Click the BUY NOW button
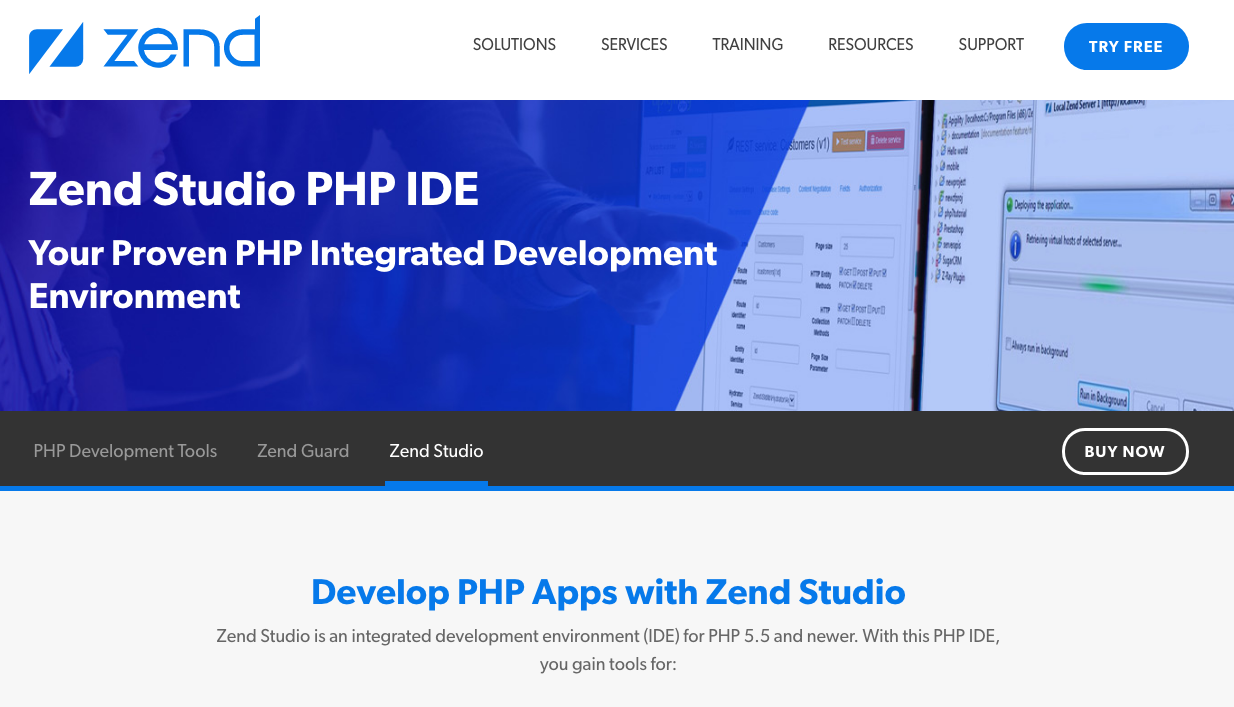 [1124, 451]
